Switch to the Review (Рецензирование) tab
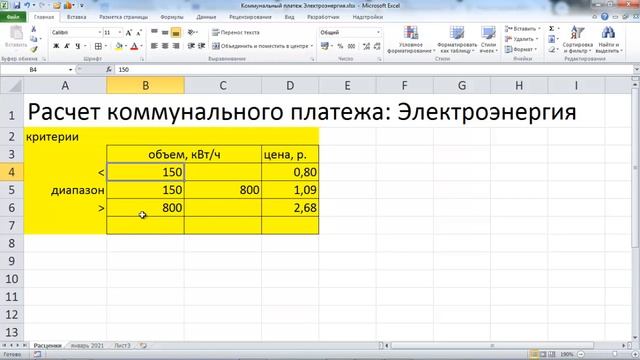 [250, 17]
